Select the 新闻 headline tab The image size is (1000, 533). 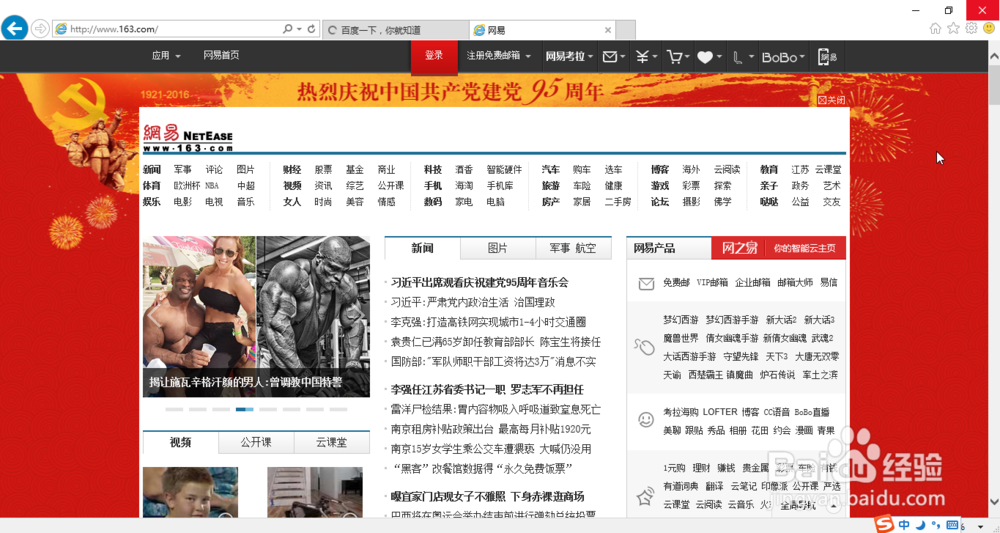(422, 248)
